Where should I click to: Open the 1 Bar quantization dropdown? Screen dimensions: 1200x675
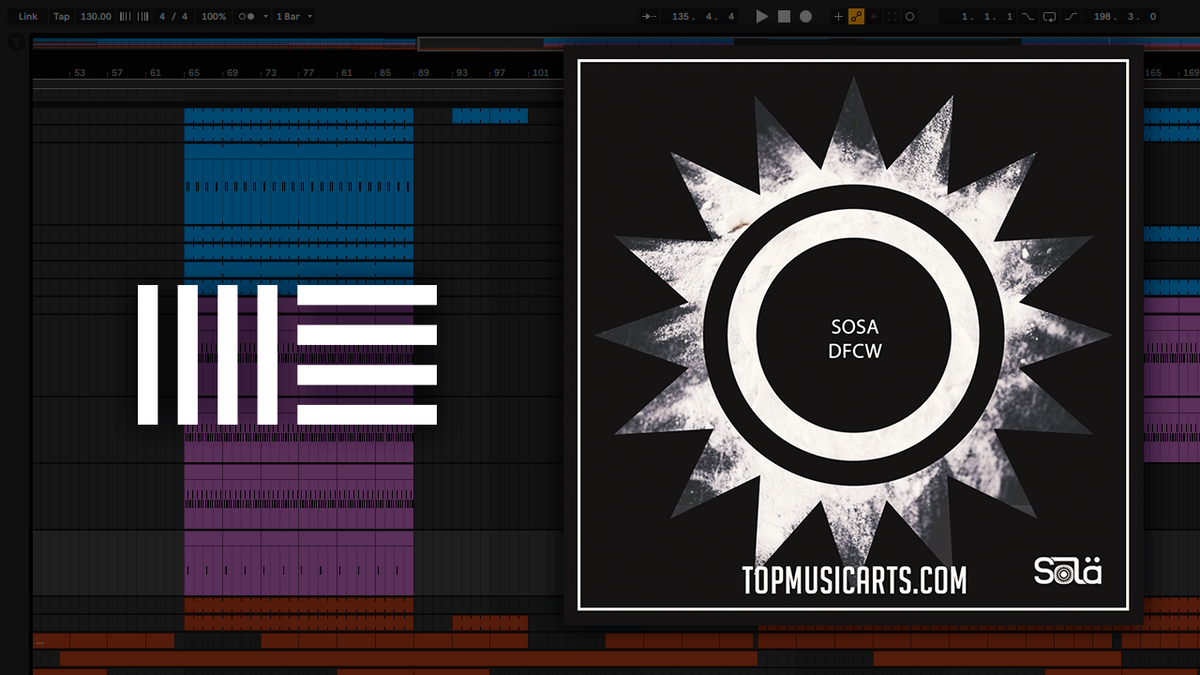(308, 16)
